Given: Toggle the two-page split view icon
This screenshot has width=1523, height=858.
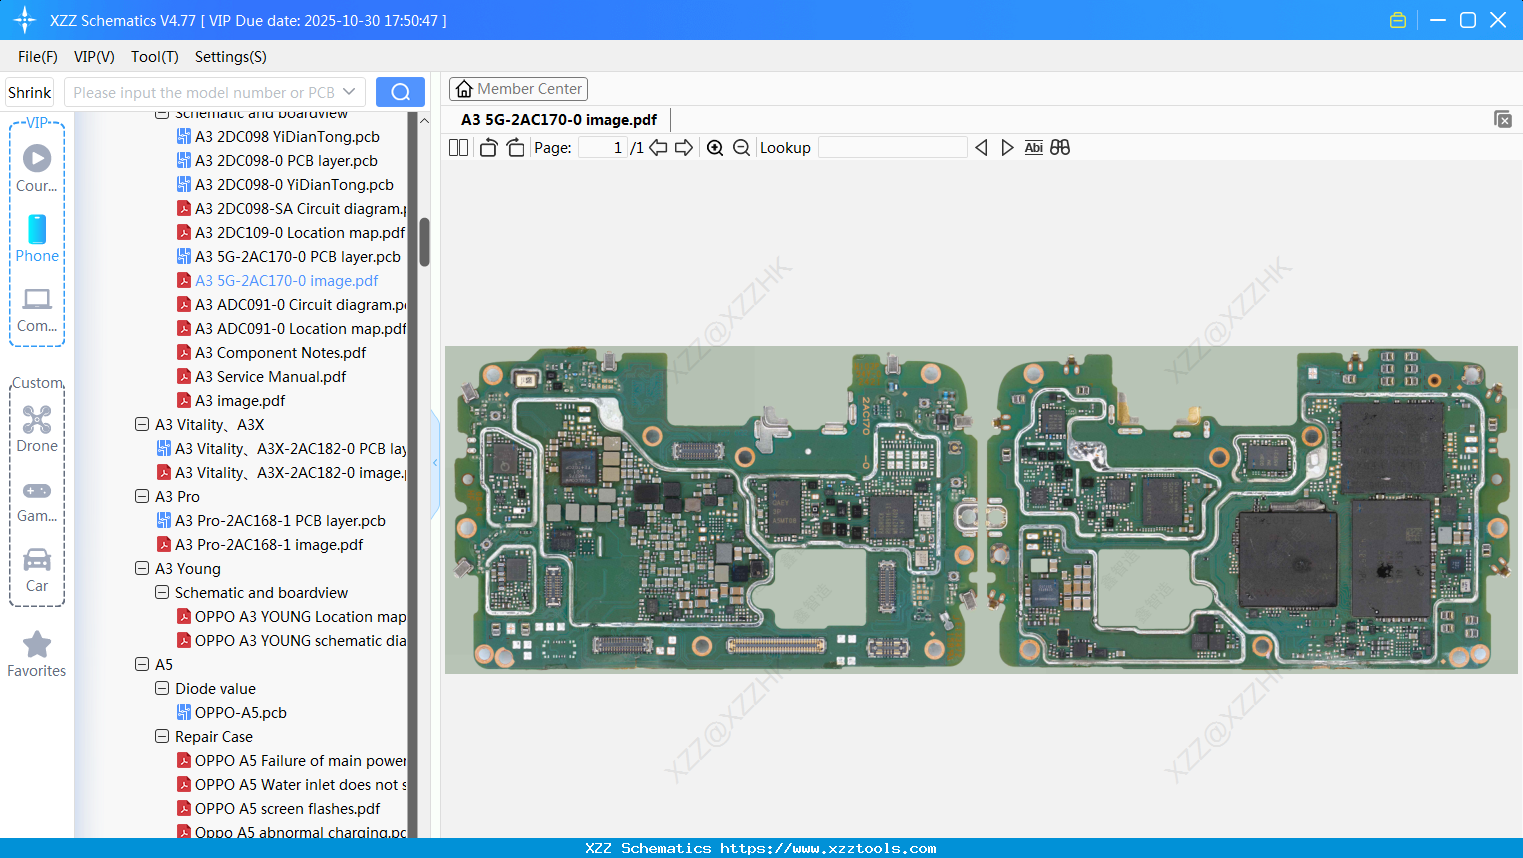Looking at the screenshot, I should [458, 148].
